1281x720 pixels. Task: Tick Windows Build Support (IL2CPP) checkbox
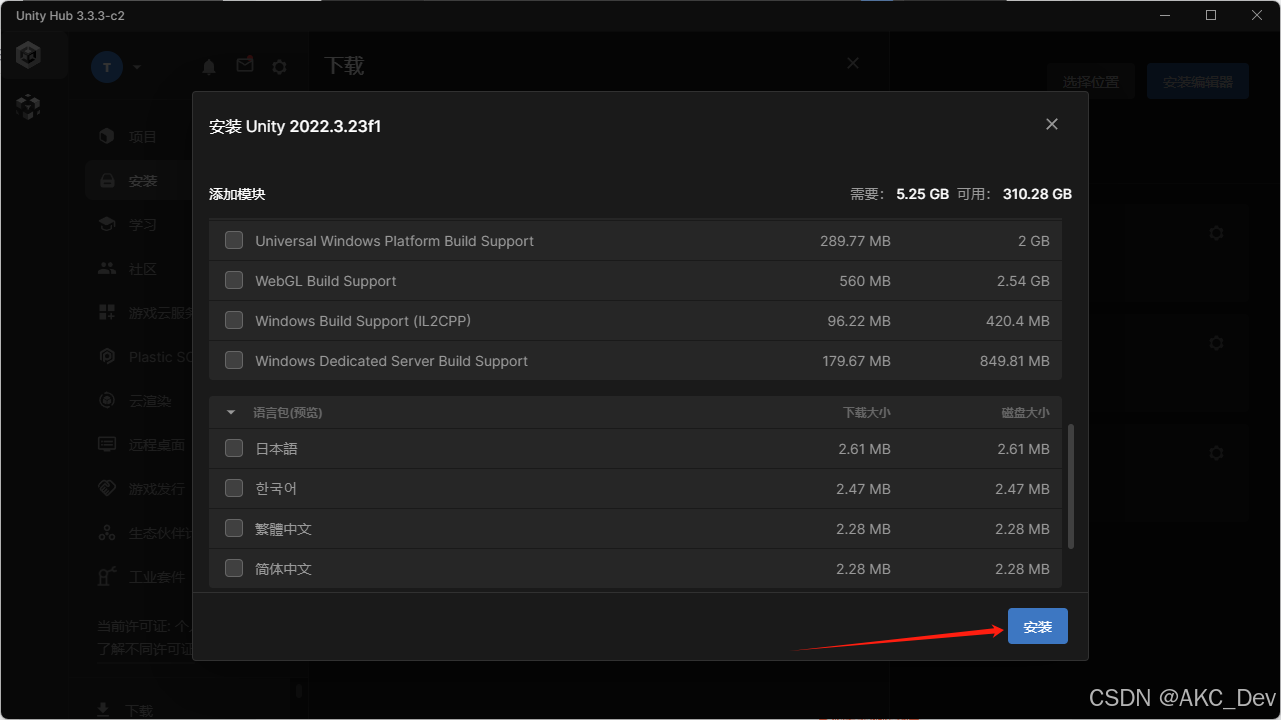(234, 321)
